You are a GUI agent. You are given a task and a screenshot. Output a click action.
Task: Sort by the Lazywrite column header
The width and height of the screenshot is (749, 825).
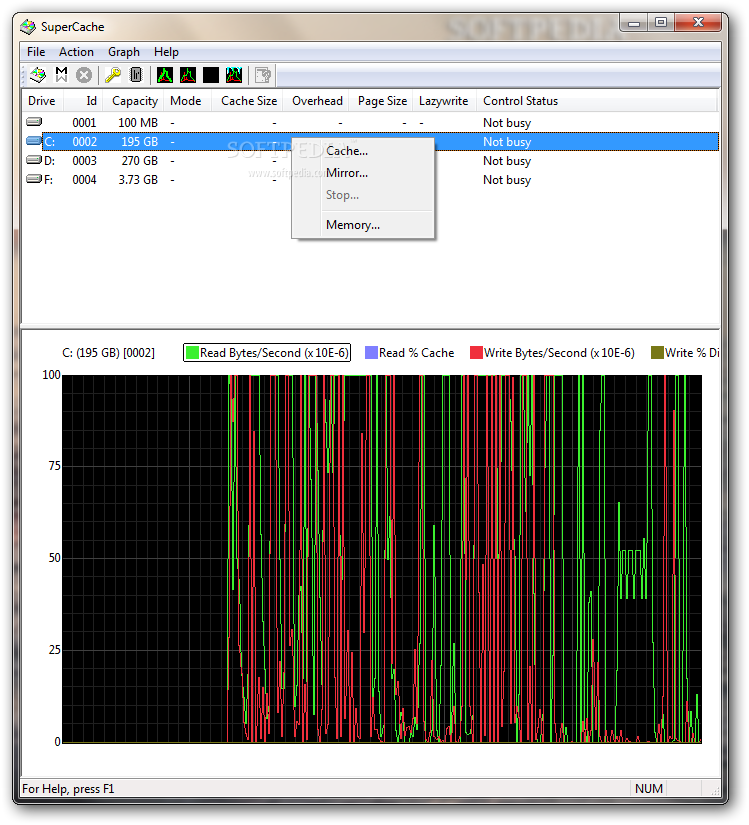[444, 101]
